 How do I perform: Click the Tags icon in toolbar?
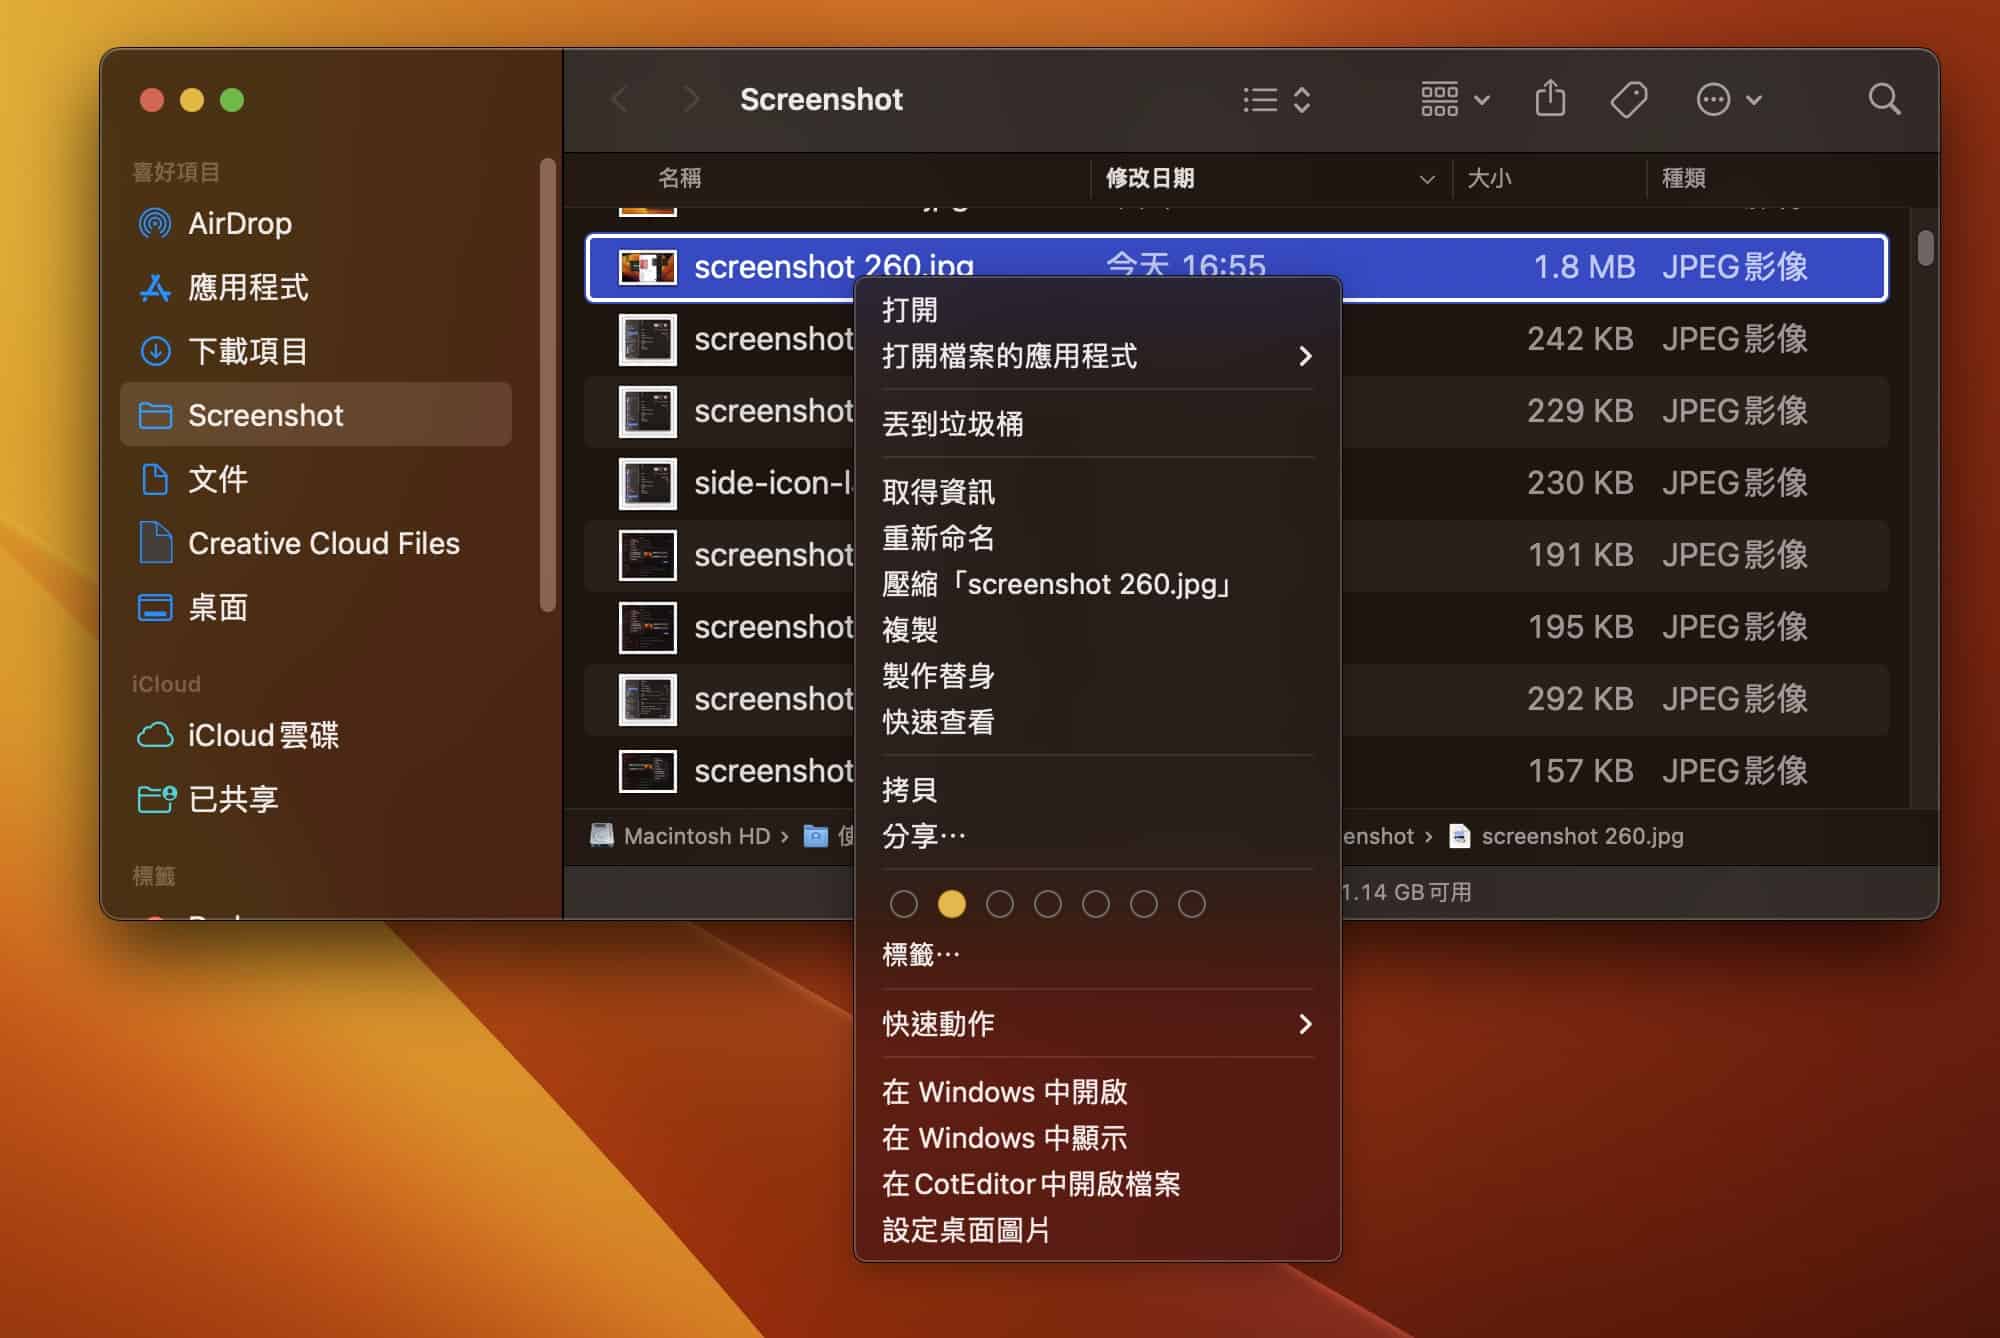(1628, 99)
